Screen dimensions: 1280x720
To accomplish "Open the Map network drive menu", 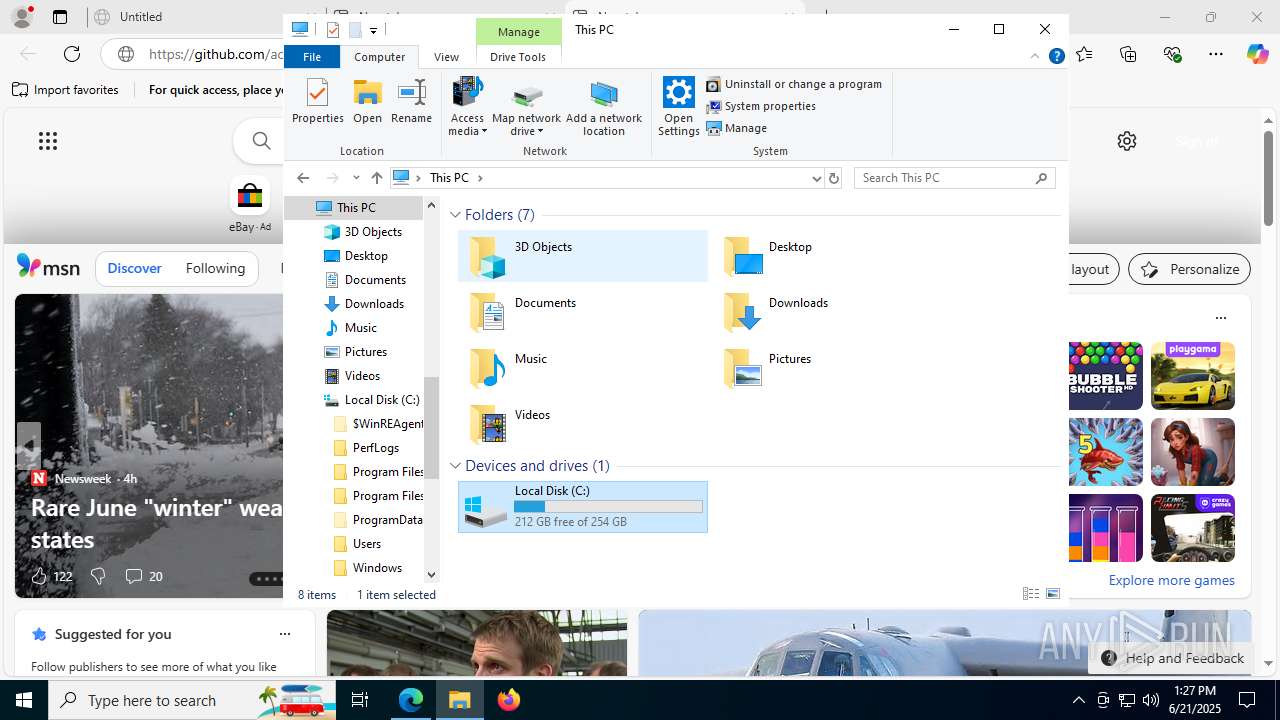I will [x=526, y=106].
